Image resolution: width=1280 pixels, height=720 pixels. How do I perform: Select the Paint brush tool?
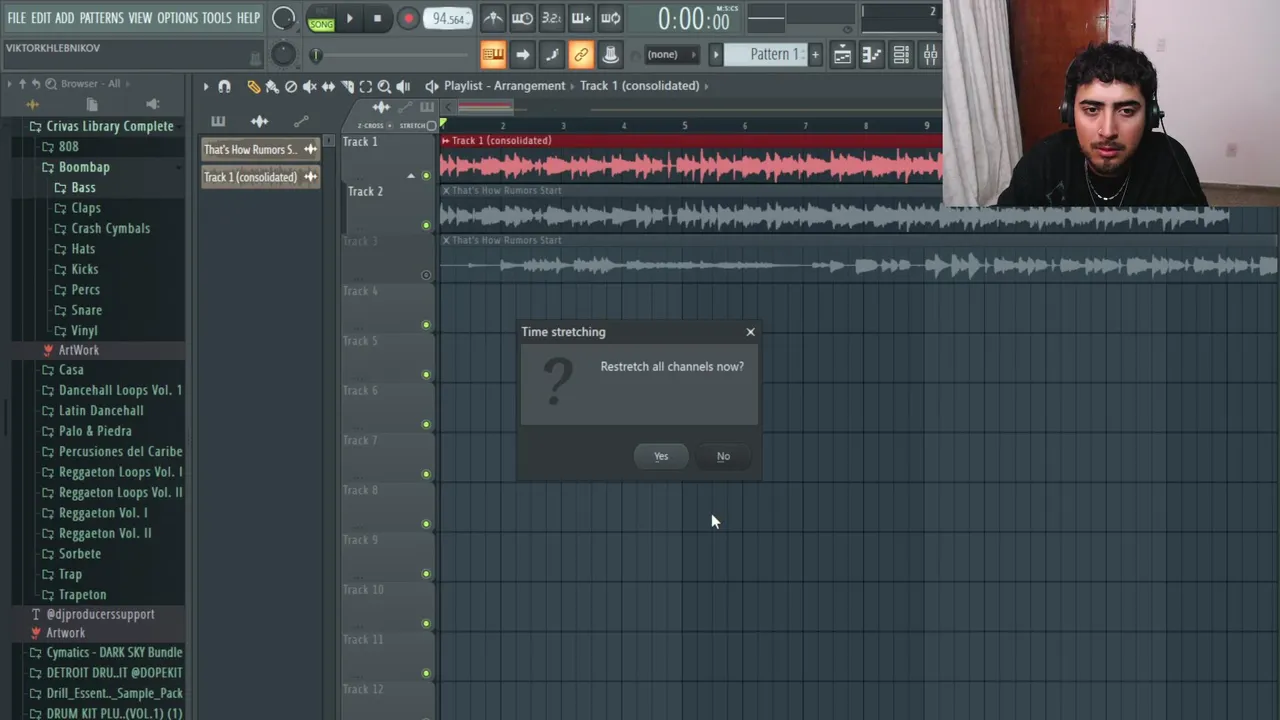coord(271,87)
